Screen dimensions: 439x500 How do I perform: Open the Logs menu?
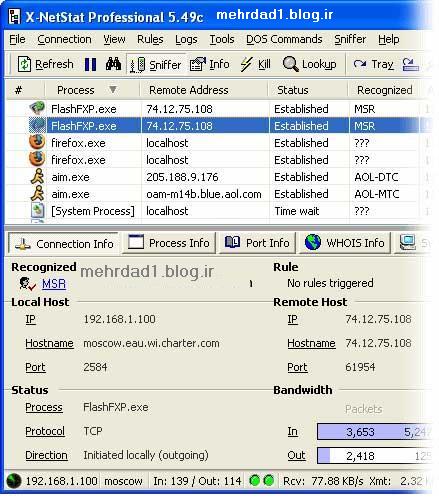tap(186, 39)
